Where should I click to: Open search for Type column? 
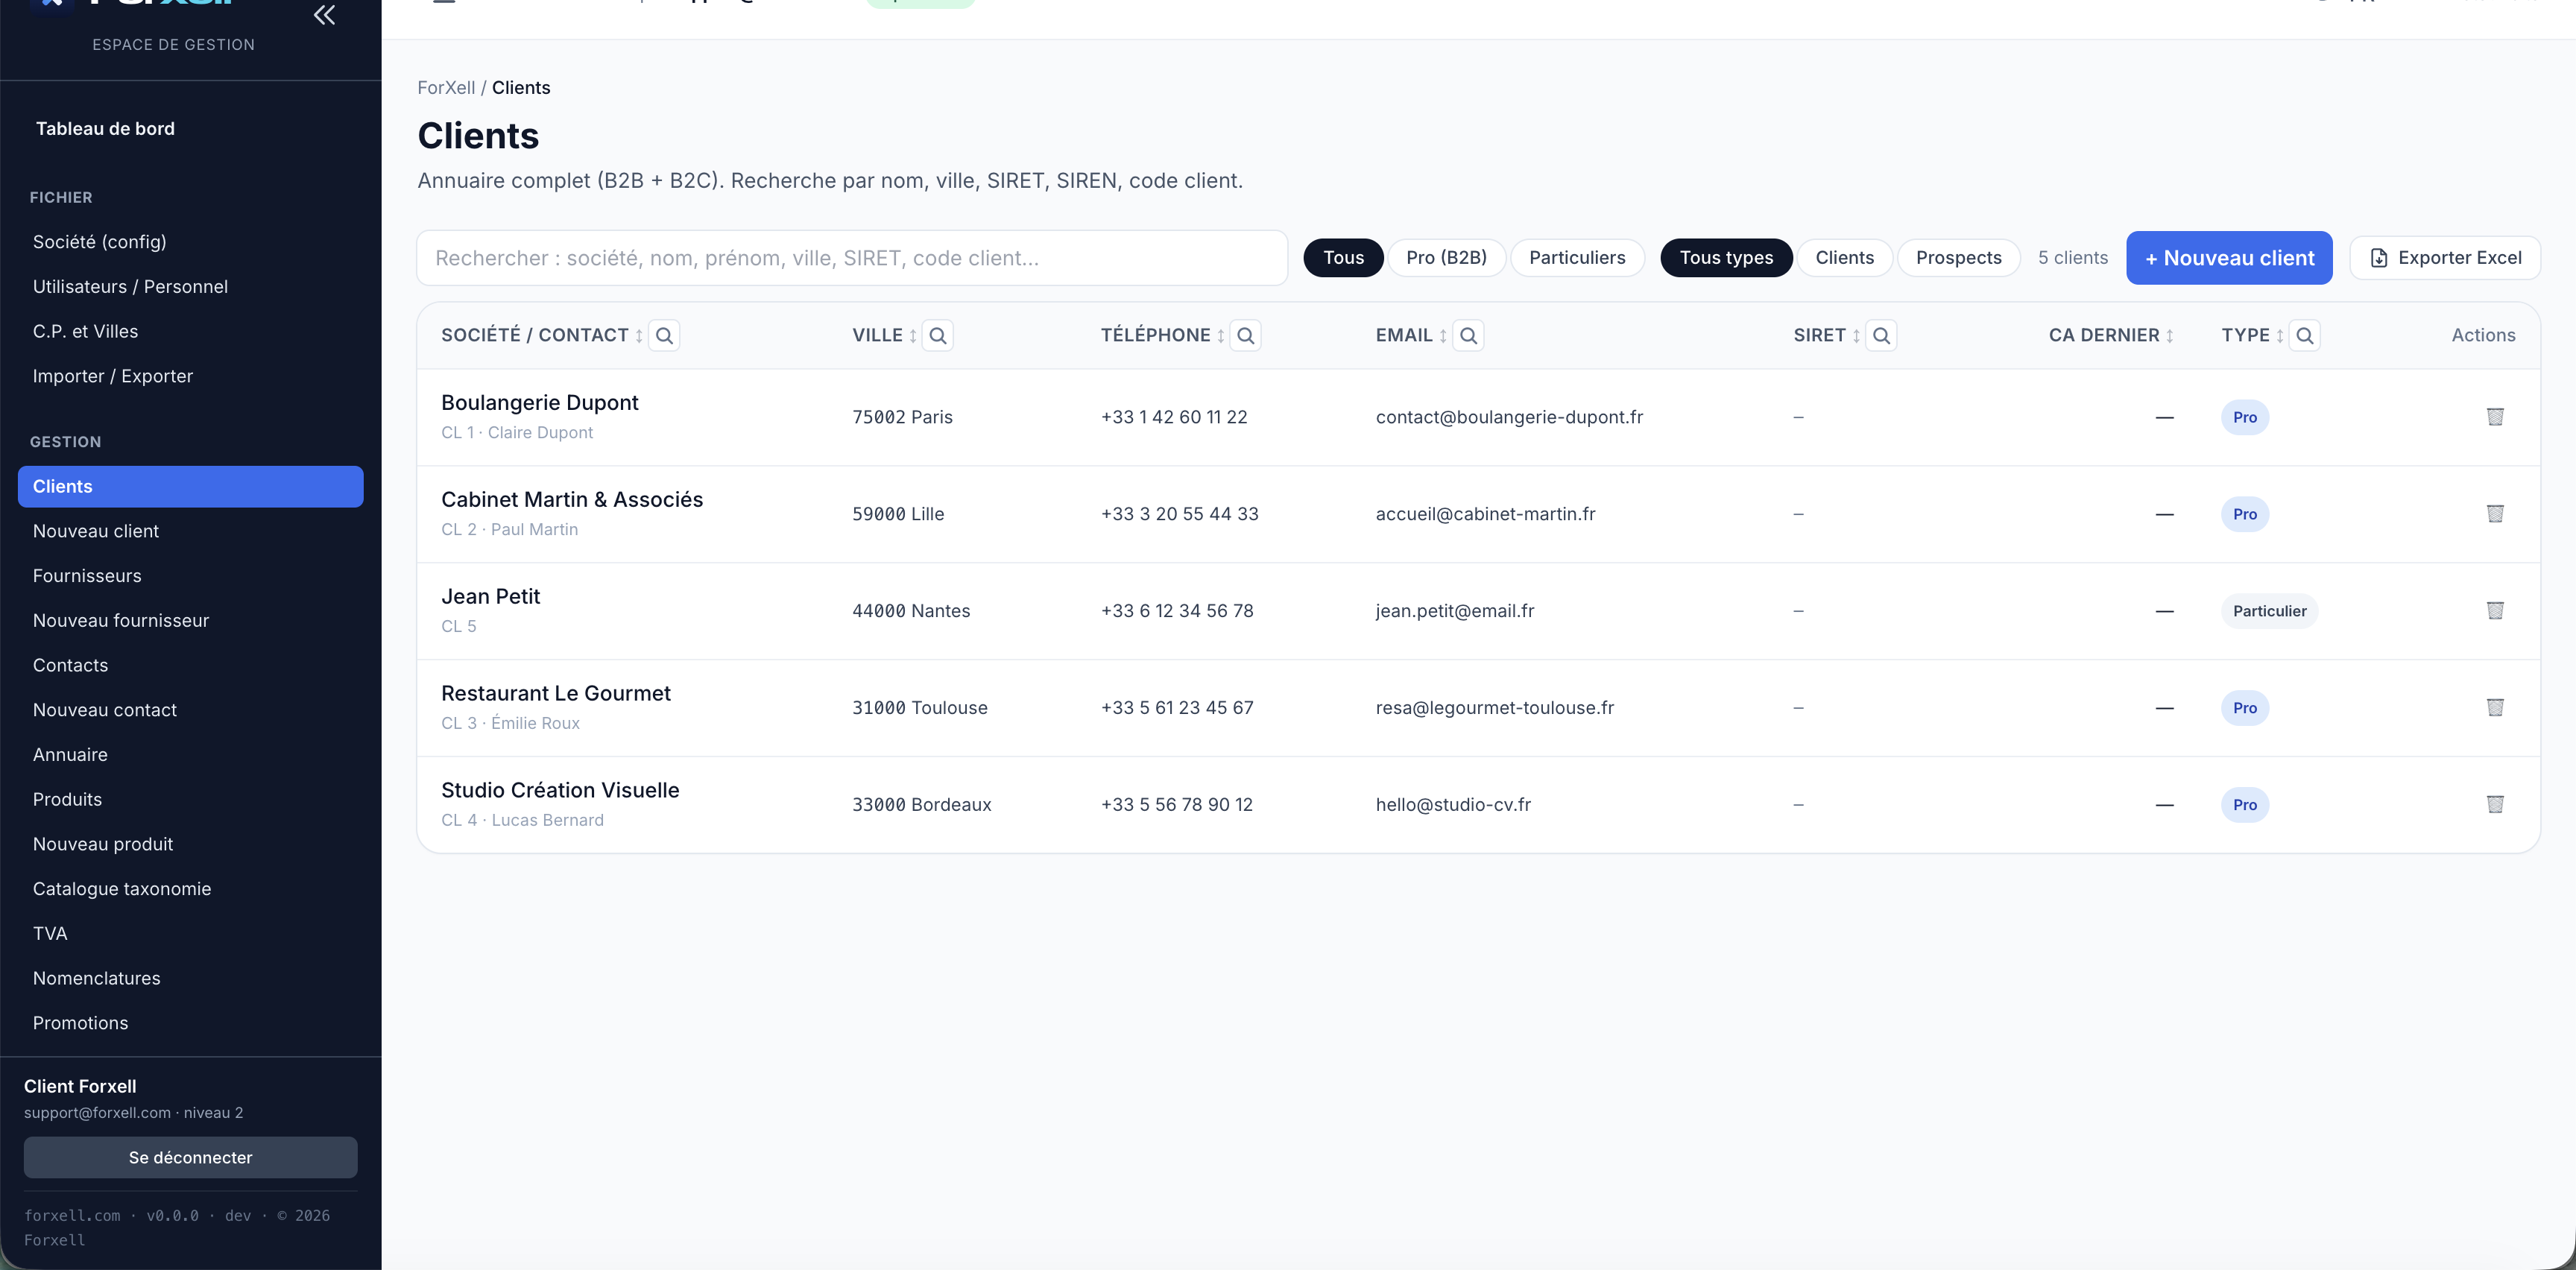click(x=2305, y=336)
